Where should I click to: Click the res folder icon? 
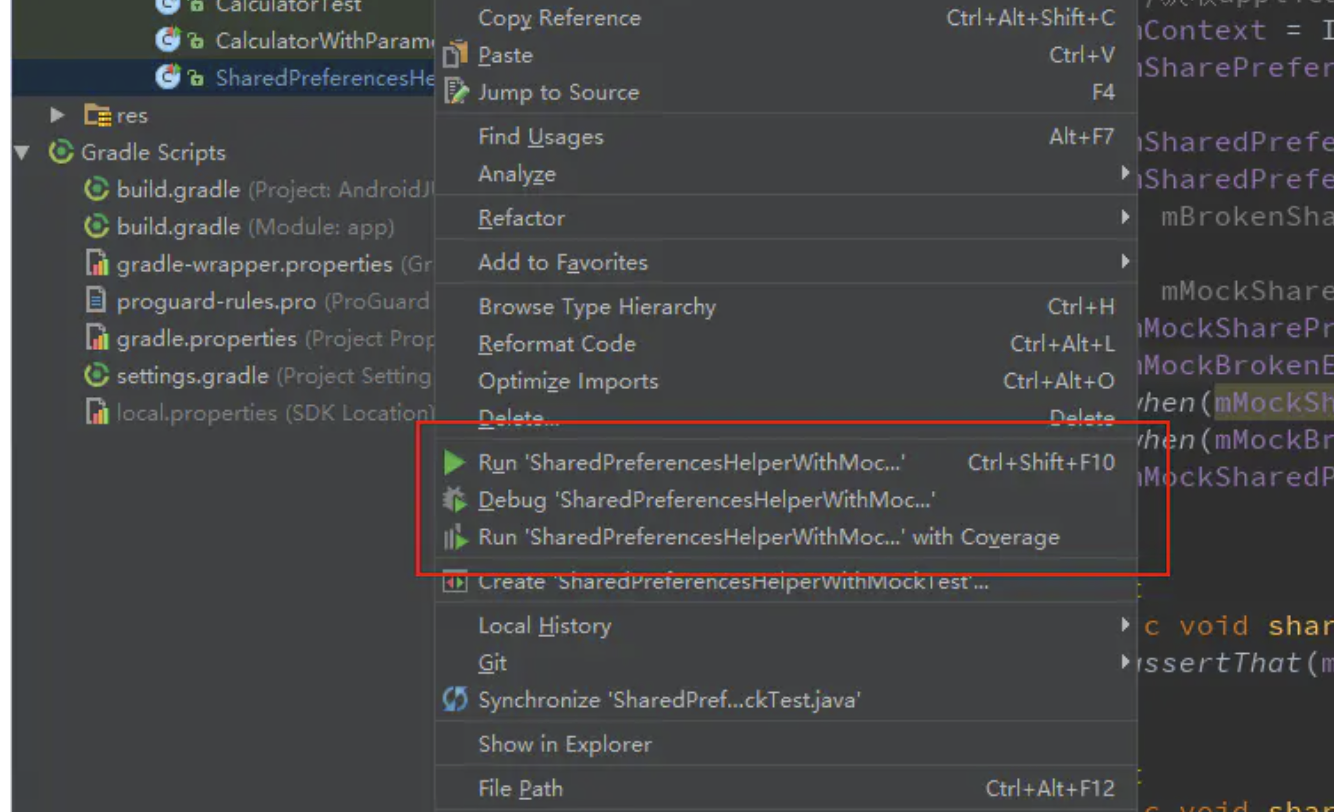pyautogui.click(x=97, y=115)
